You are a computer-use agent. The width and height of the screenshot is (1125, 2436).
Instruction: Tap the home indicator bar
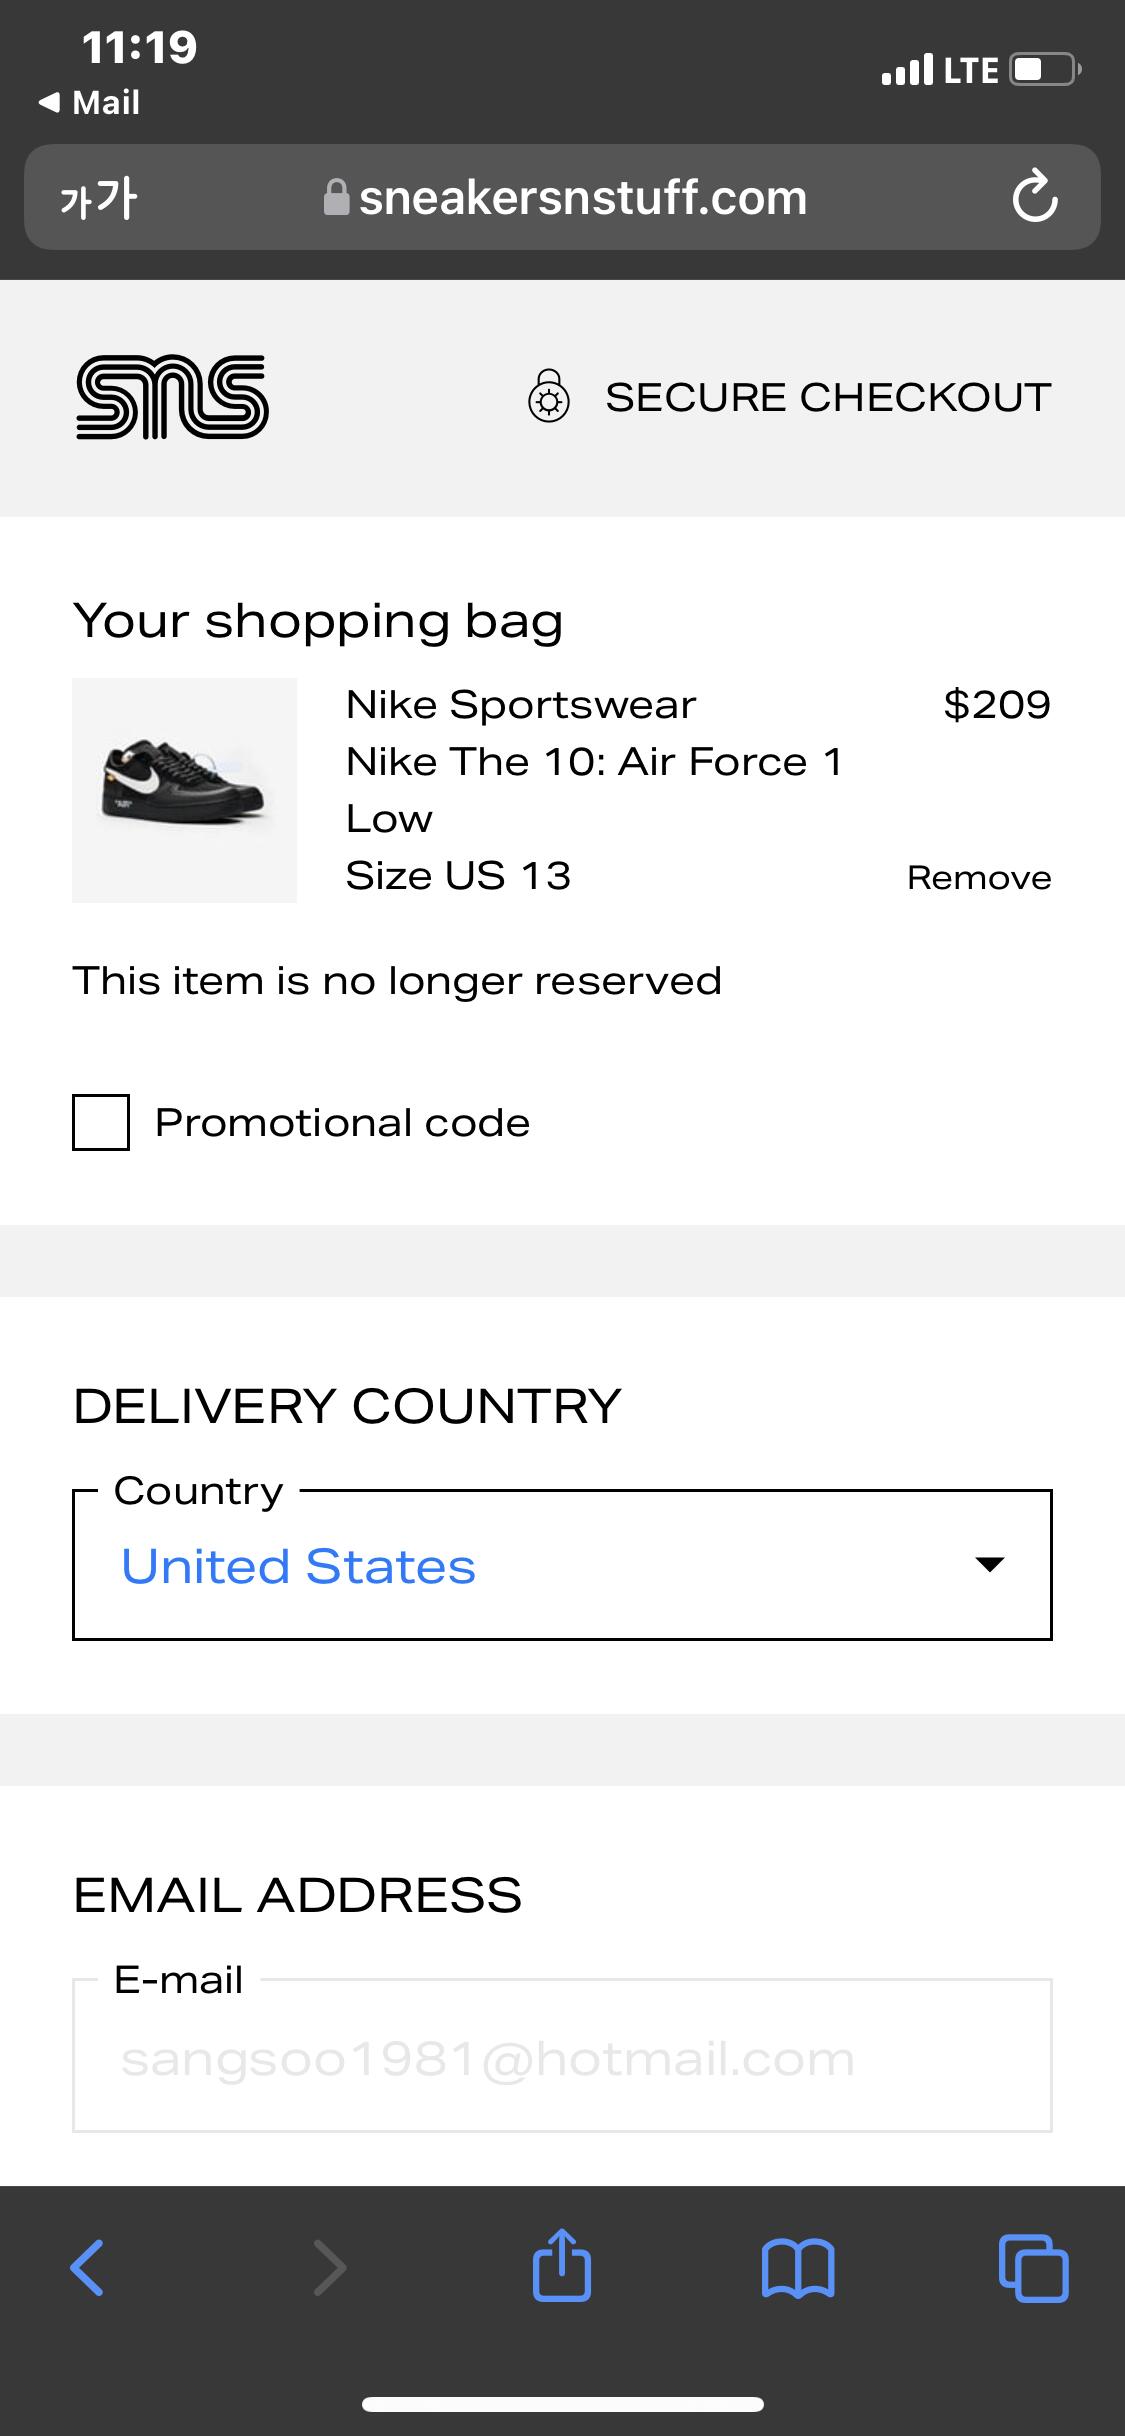click(x=562, y=2404)
